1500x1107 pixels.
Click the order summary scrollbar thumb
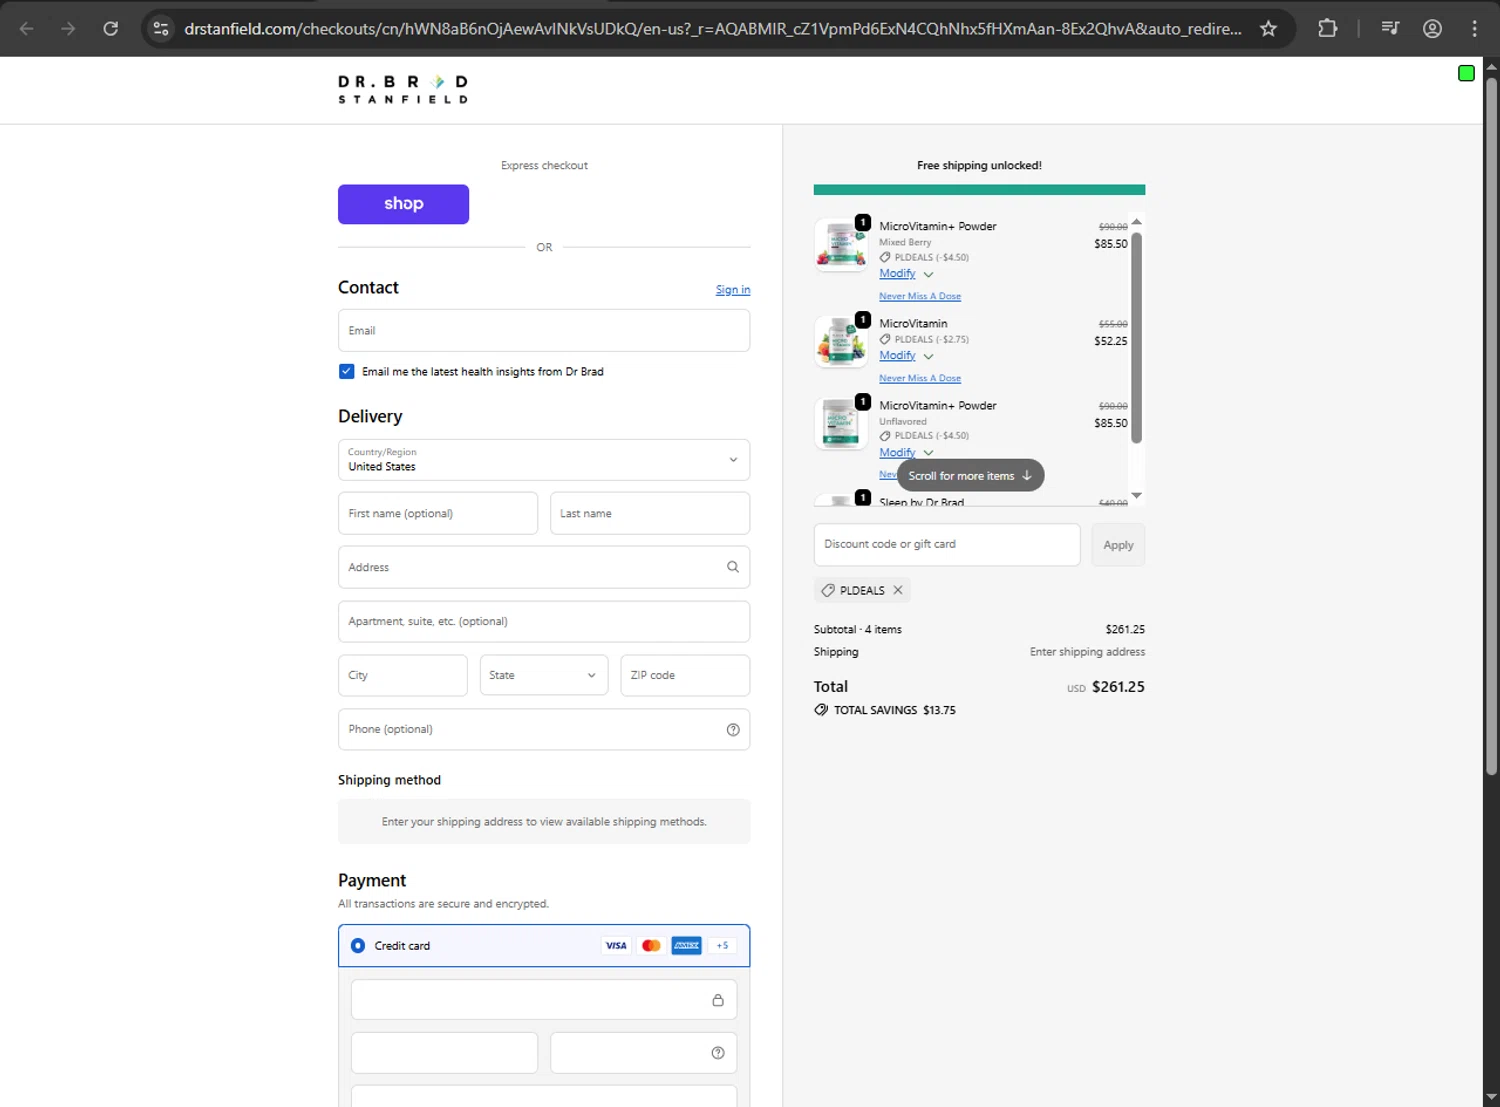(x=1136, y=337)
